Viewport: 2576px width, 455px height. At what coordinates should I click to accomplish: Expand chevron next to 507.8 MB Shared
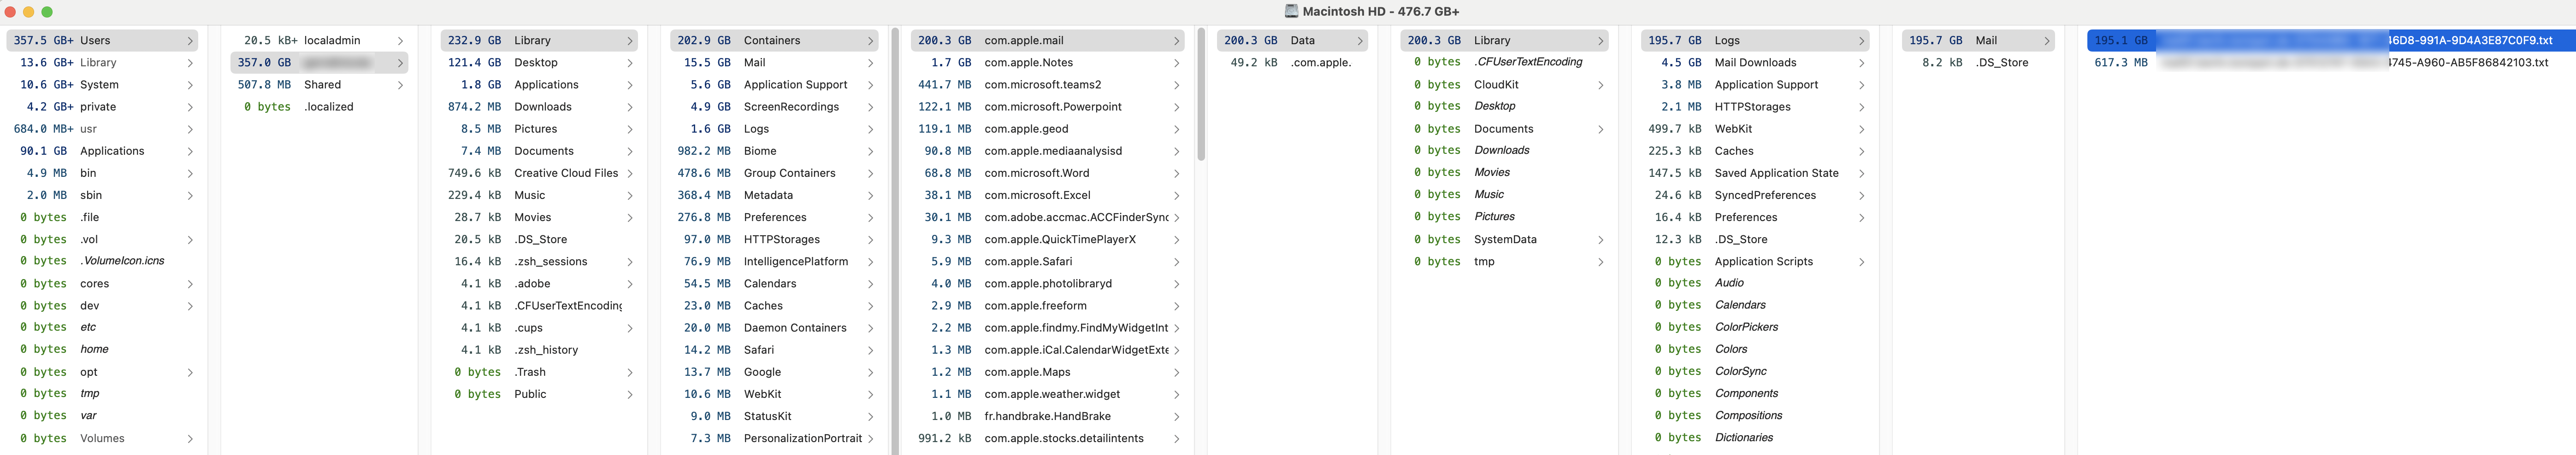(400, 85)
